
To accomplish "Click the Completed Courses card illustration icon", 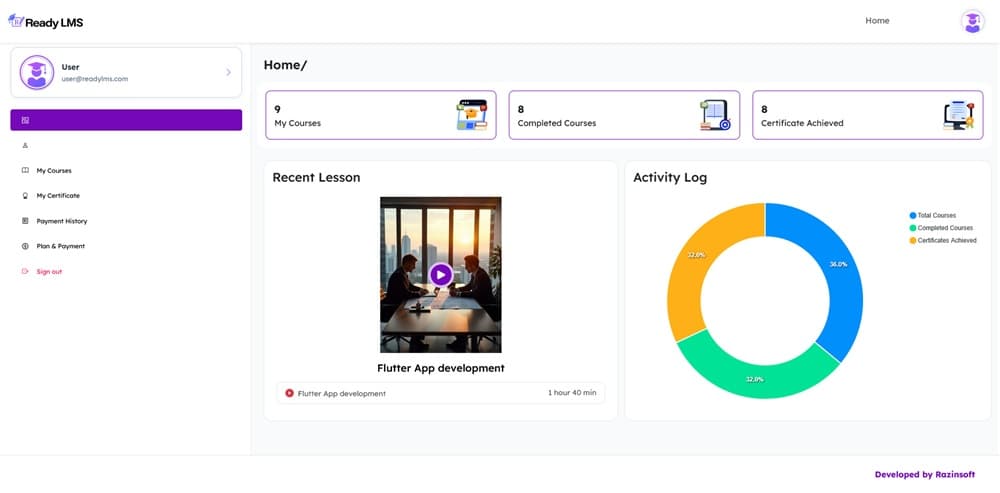I will [714, 115].
